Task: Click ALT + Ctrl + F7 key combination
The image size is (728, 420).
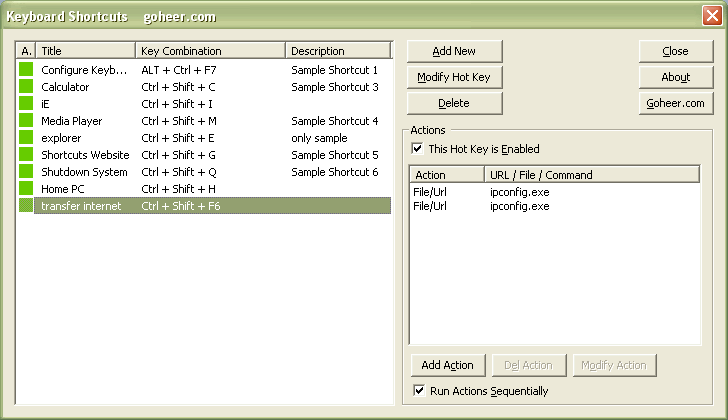Action: (x=179, y=70)
